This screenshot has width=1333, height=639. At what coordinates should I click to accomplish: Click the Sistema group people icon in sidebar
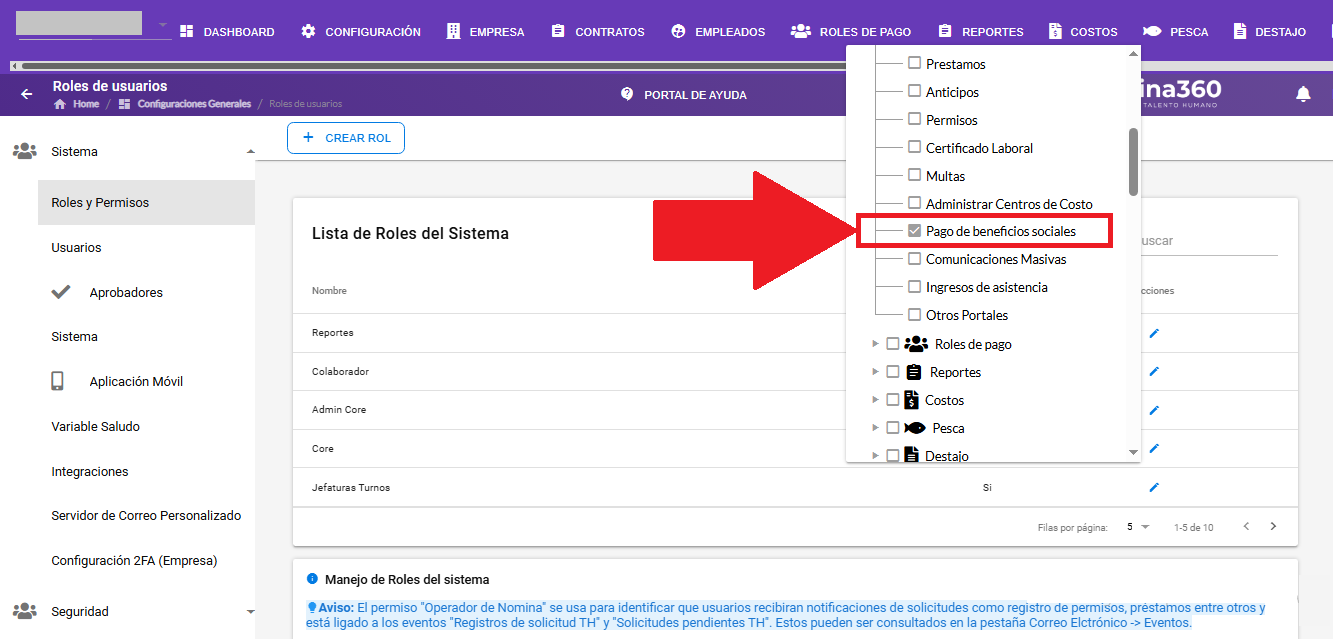25,152
